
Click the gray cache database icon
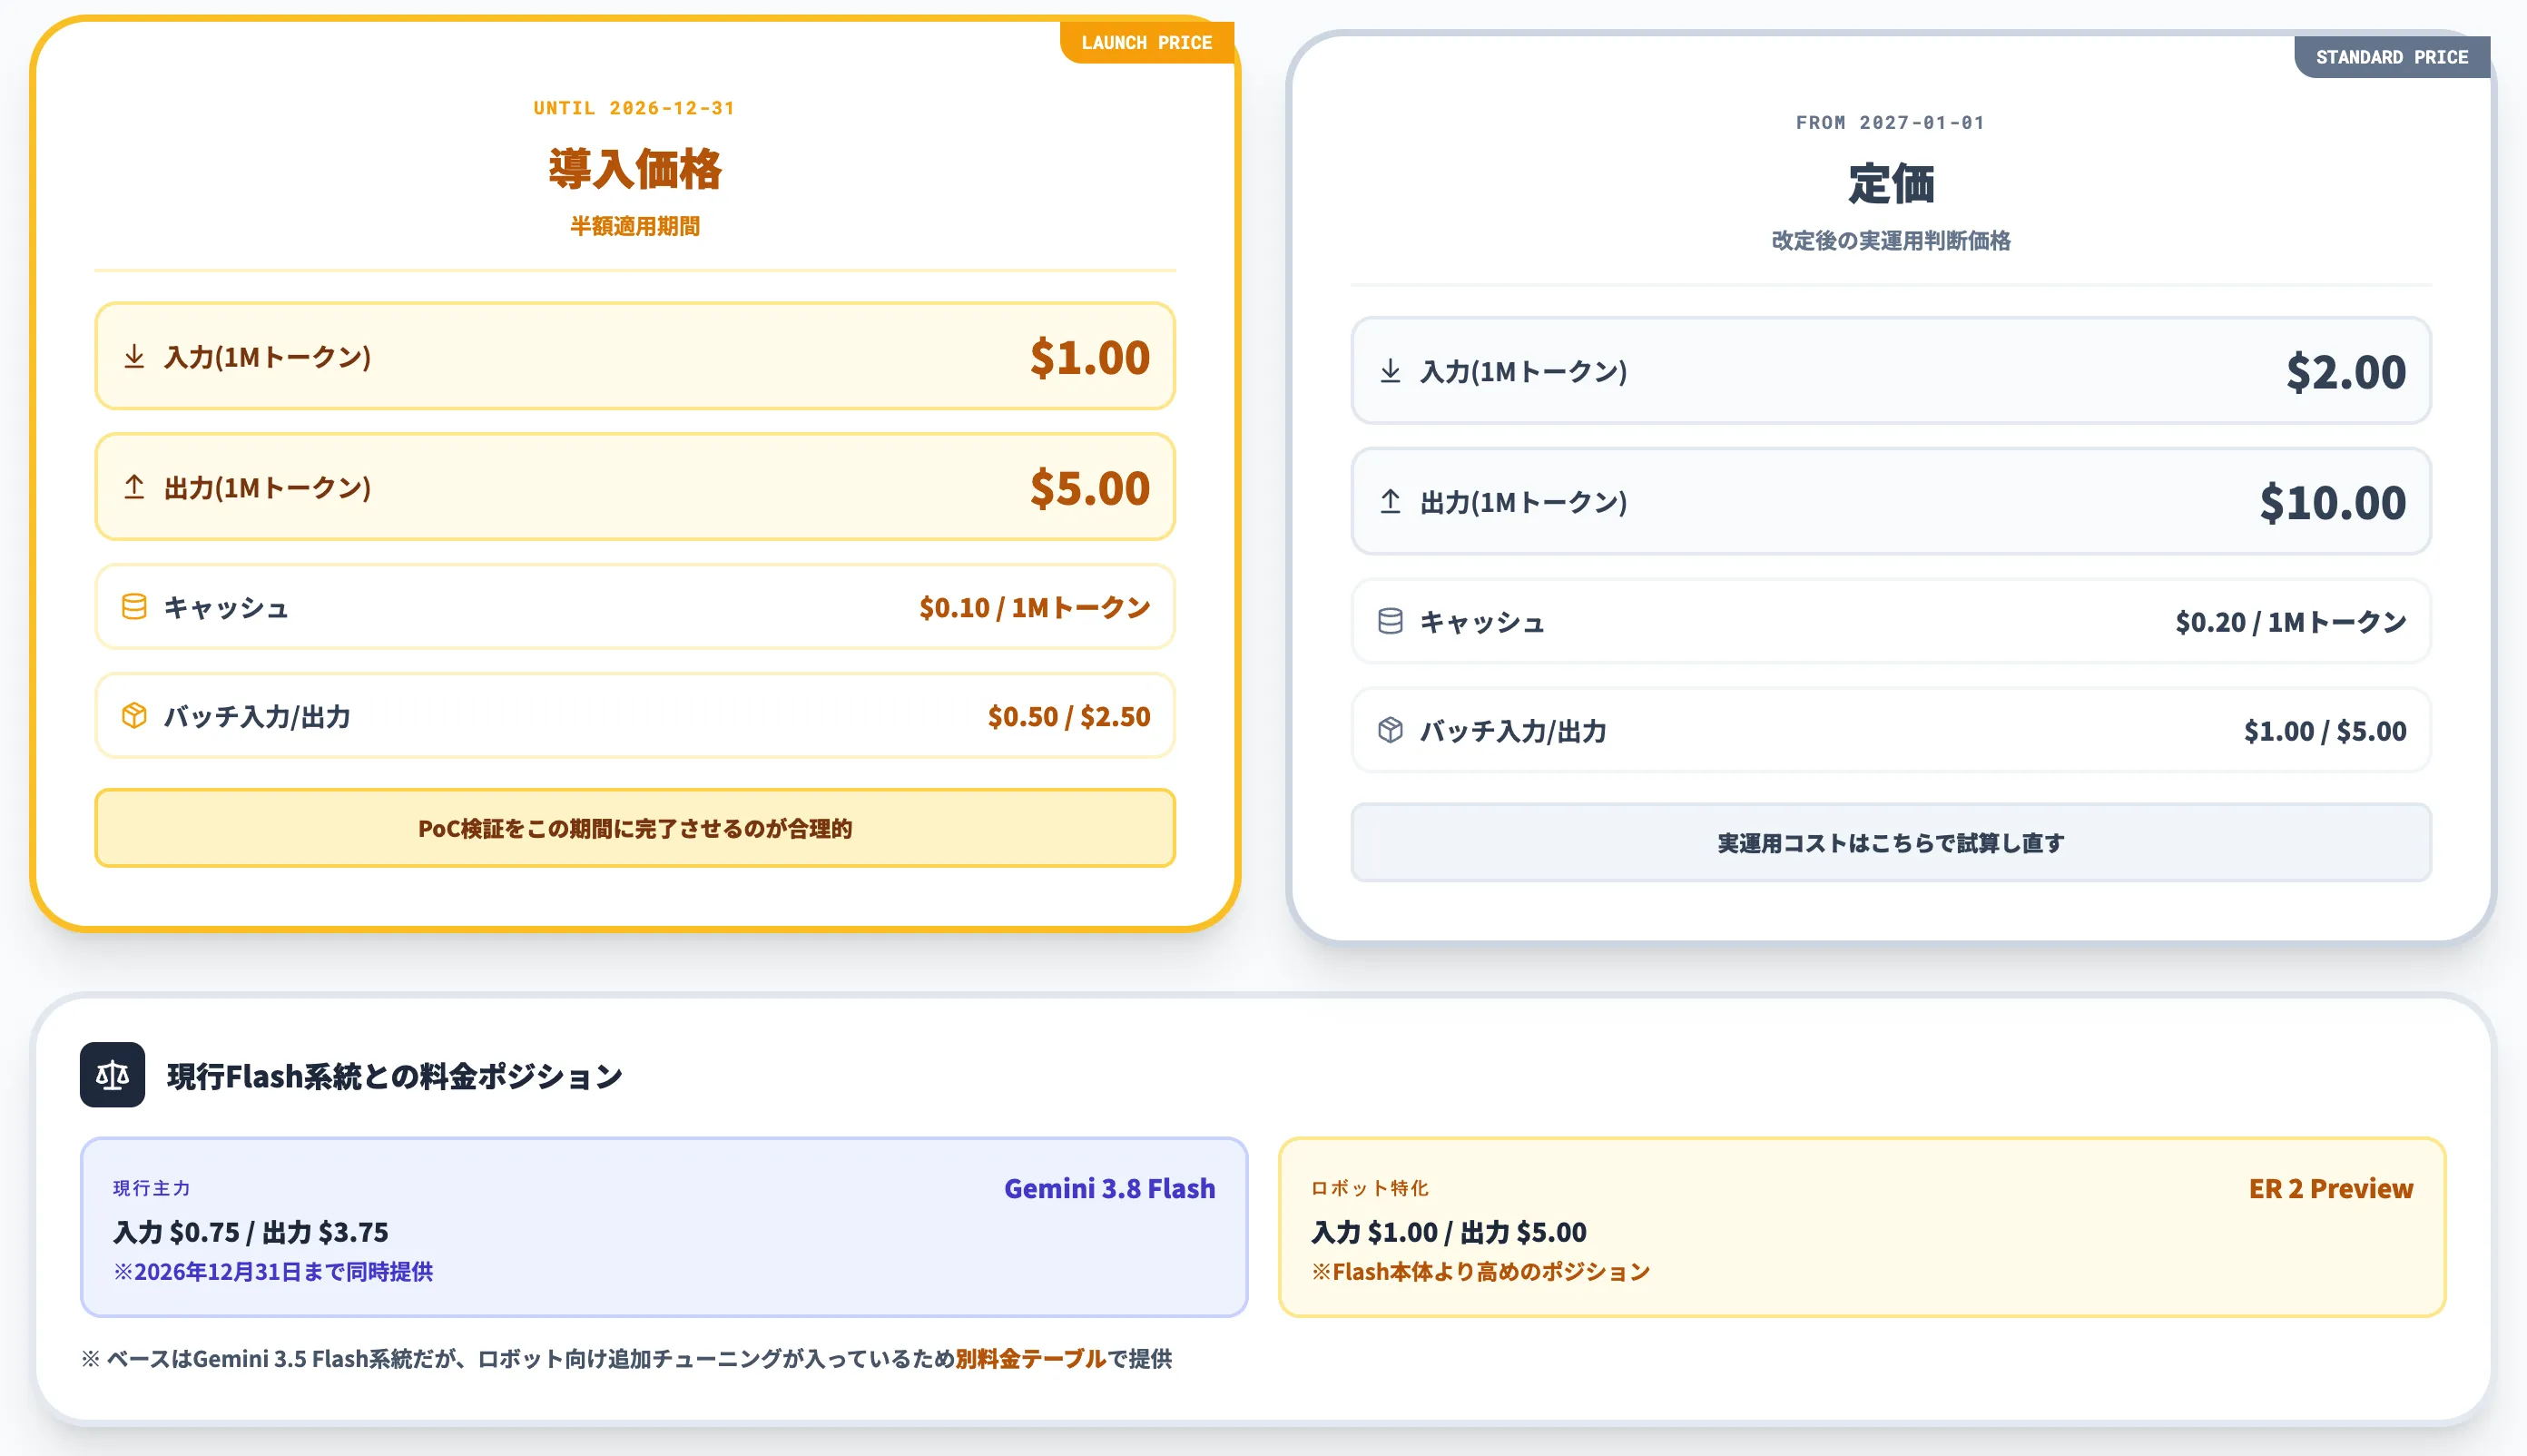pyautogui.click(x=1390, y=622)
